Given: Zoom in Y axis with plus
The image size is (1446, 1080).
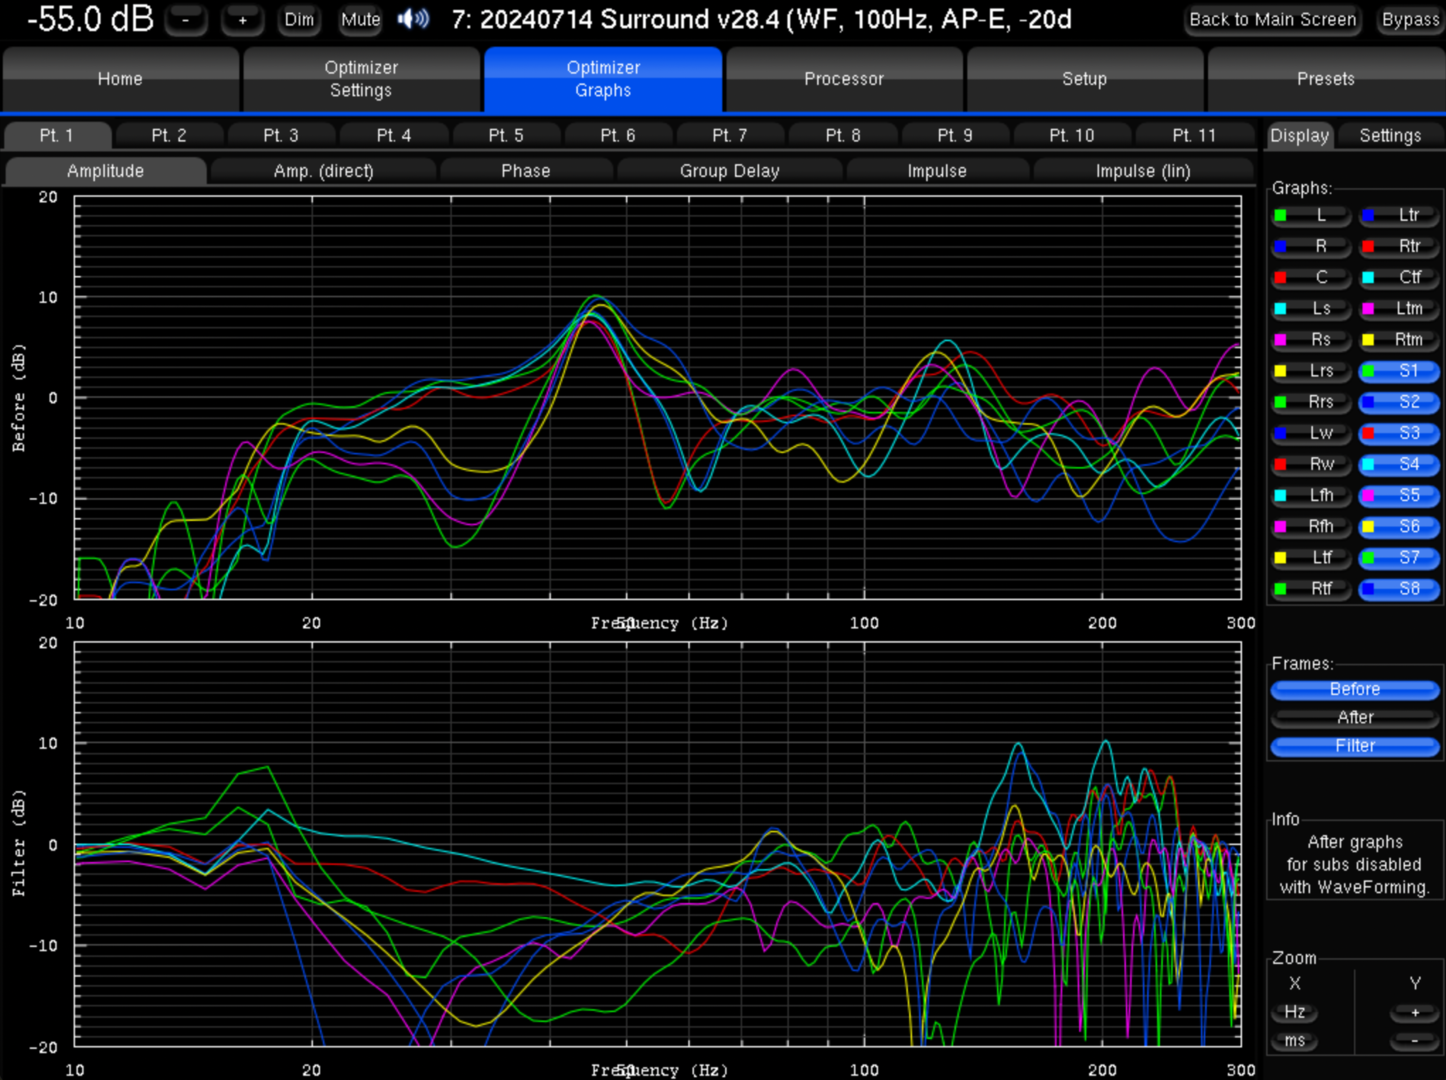Looking at the screenshot, I should (1414, 1012).
